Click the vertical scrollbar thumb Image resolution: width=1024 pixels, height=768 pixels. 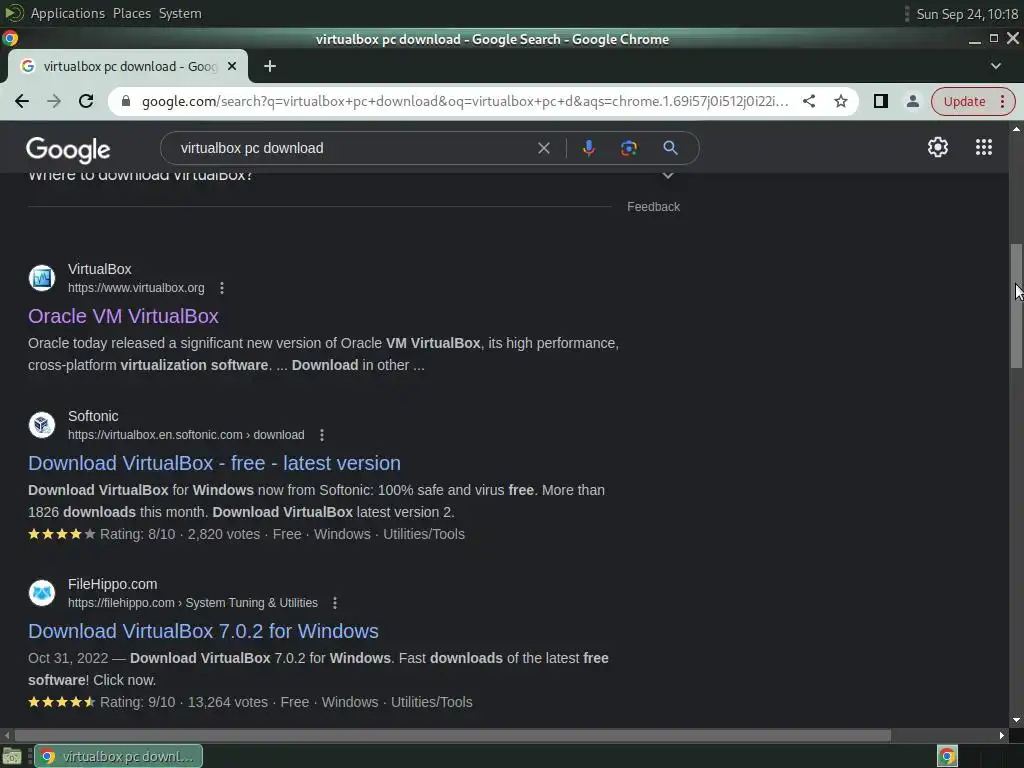(1016, 306)
